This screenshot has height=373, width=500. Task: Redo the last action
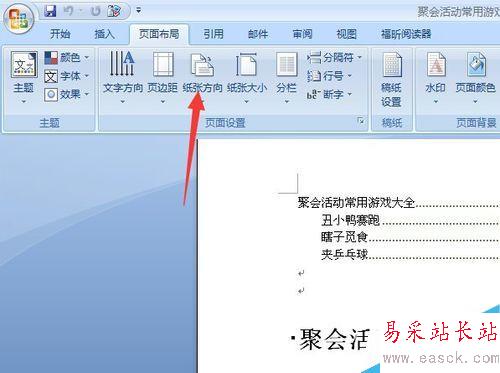tap(96, 11)
